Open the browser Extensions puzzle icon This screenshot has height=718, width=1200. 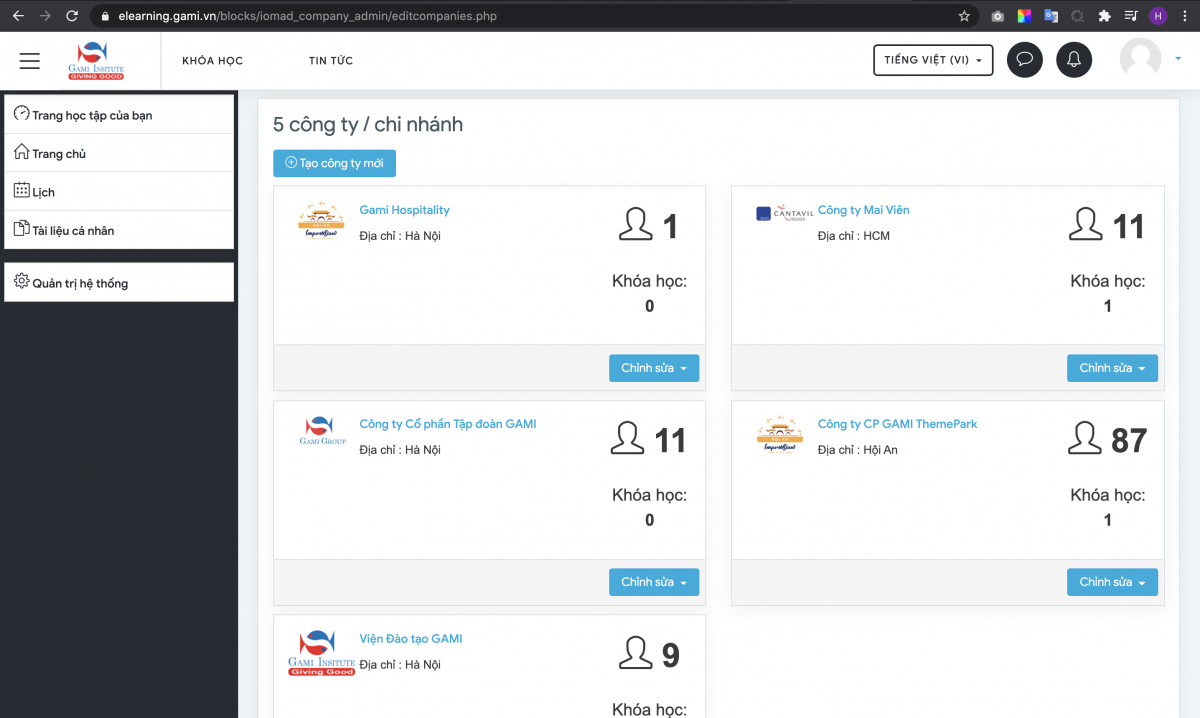coord(1104,16)
